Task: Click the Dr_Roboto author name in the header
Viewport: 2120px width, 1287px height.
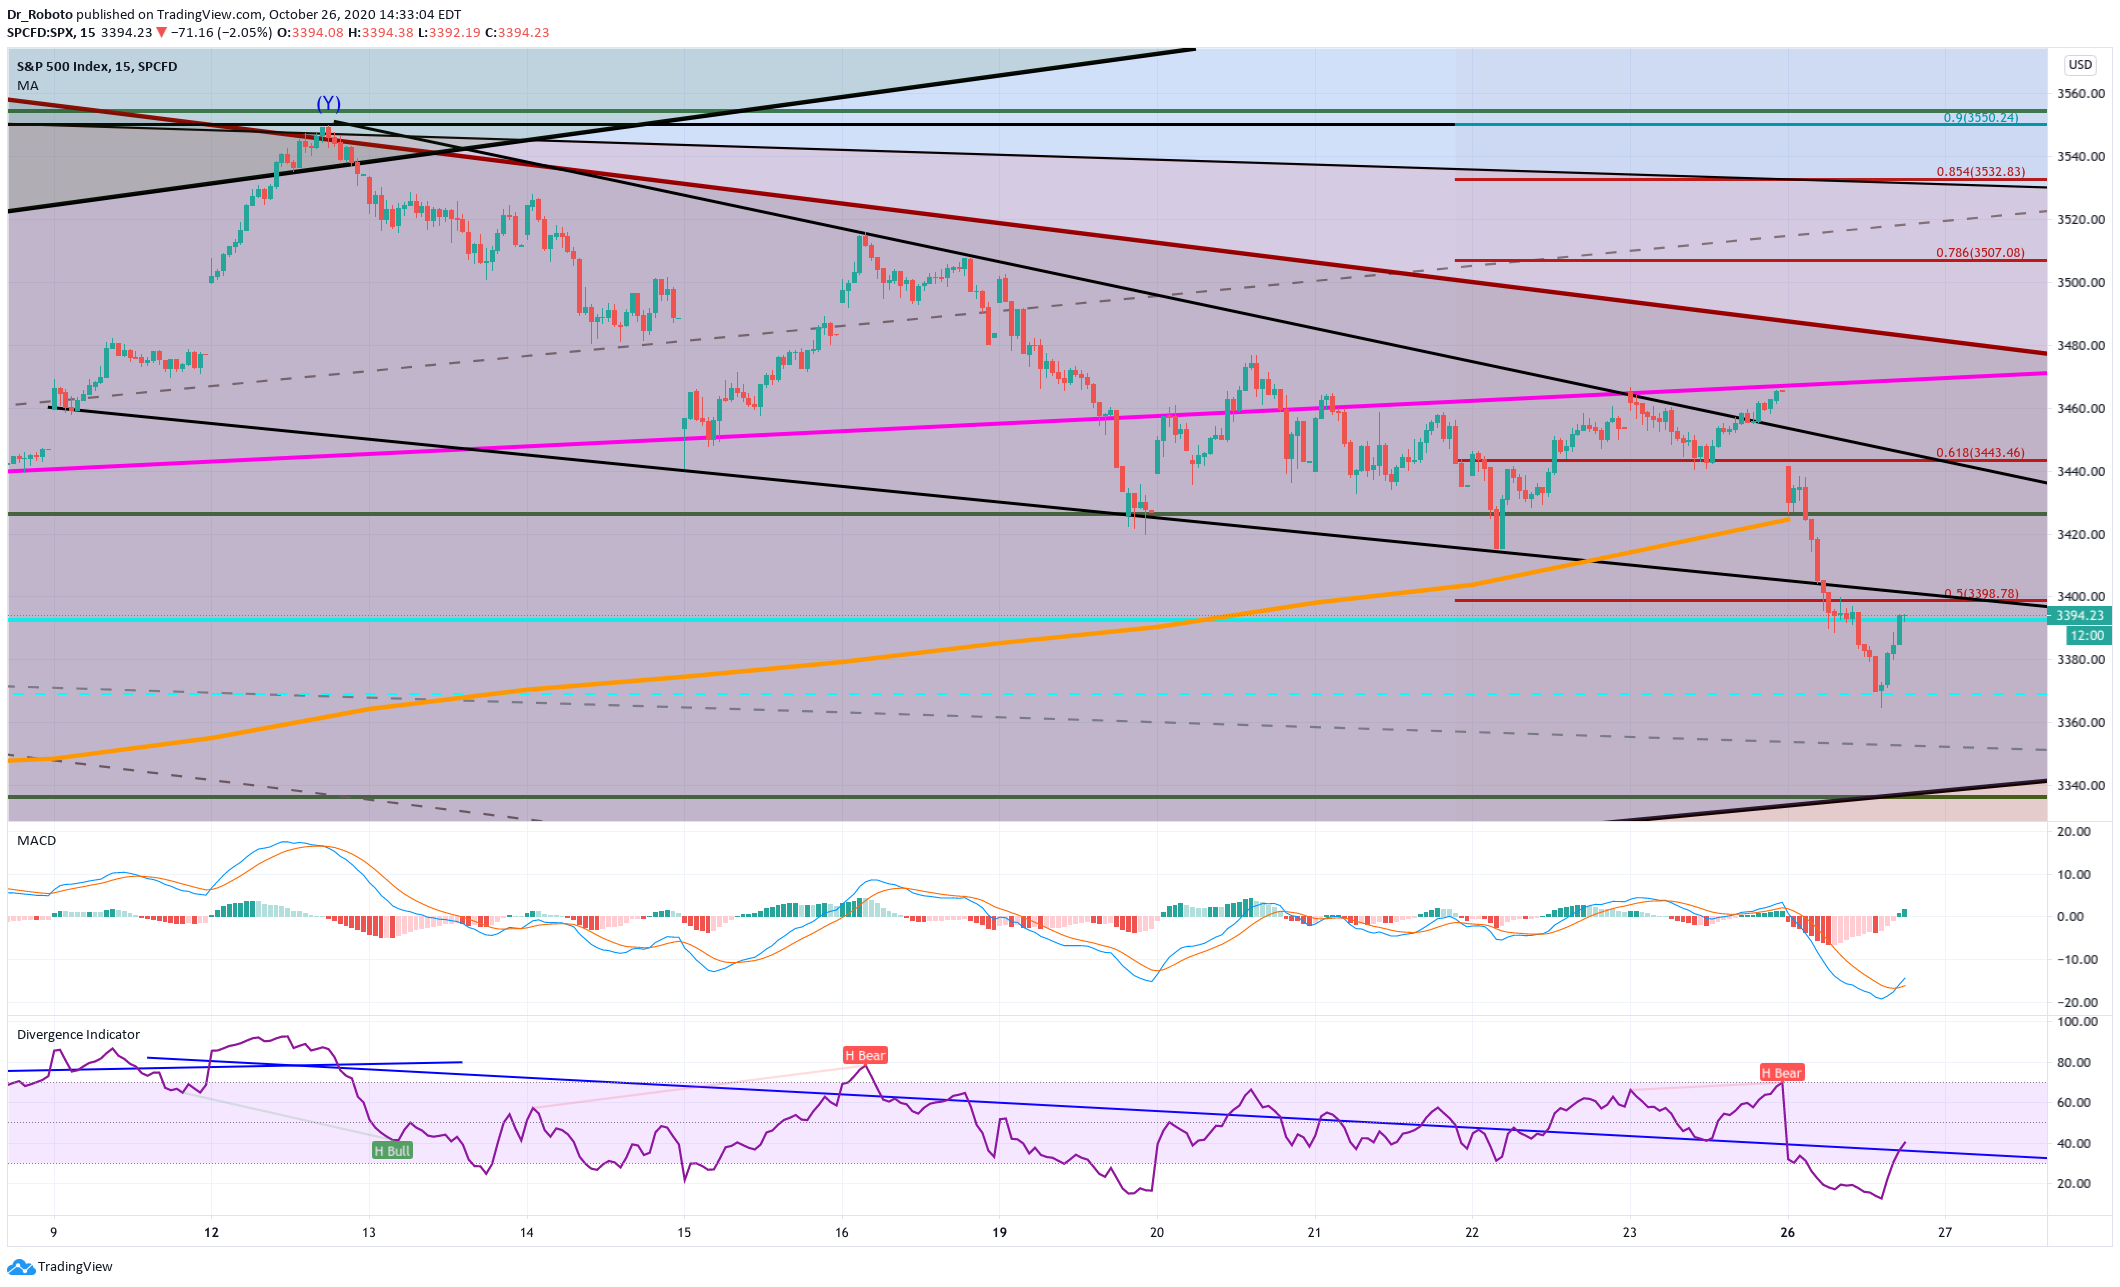Action: pos(40,15)
